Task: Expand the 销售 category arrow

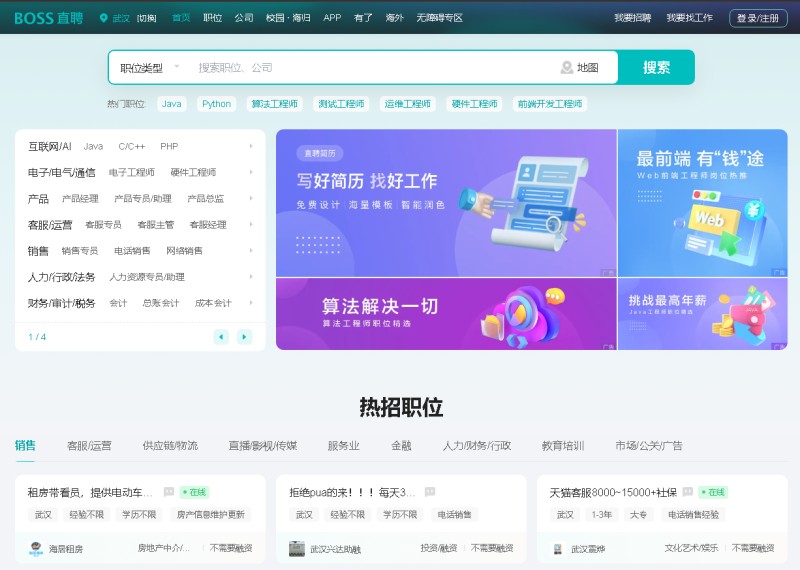Action: click(x=251, y=251)
